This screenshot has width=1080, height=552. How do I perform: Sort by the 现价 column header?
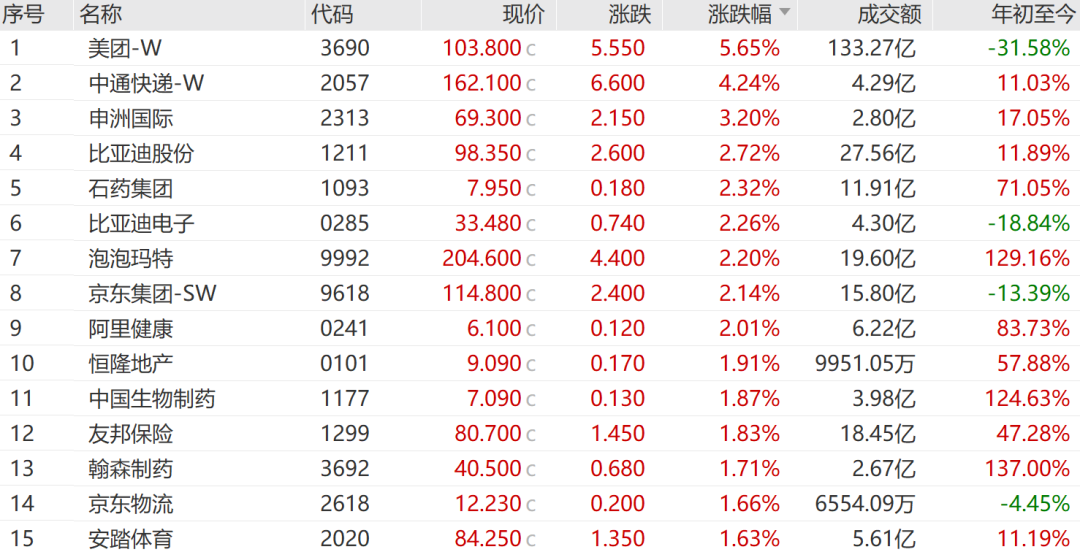click(524, 14)
